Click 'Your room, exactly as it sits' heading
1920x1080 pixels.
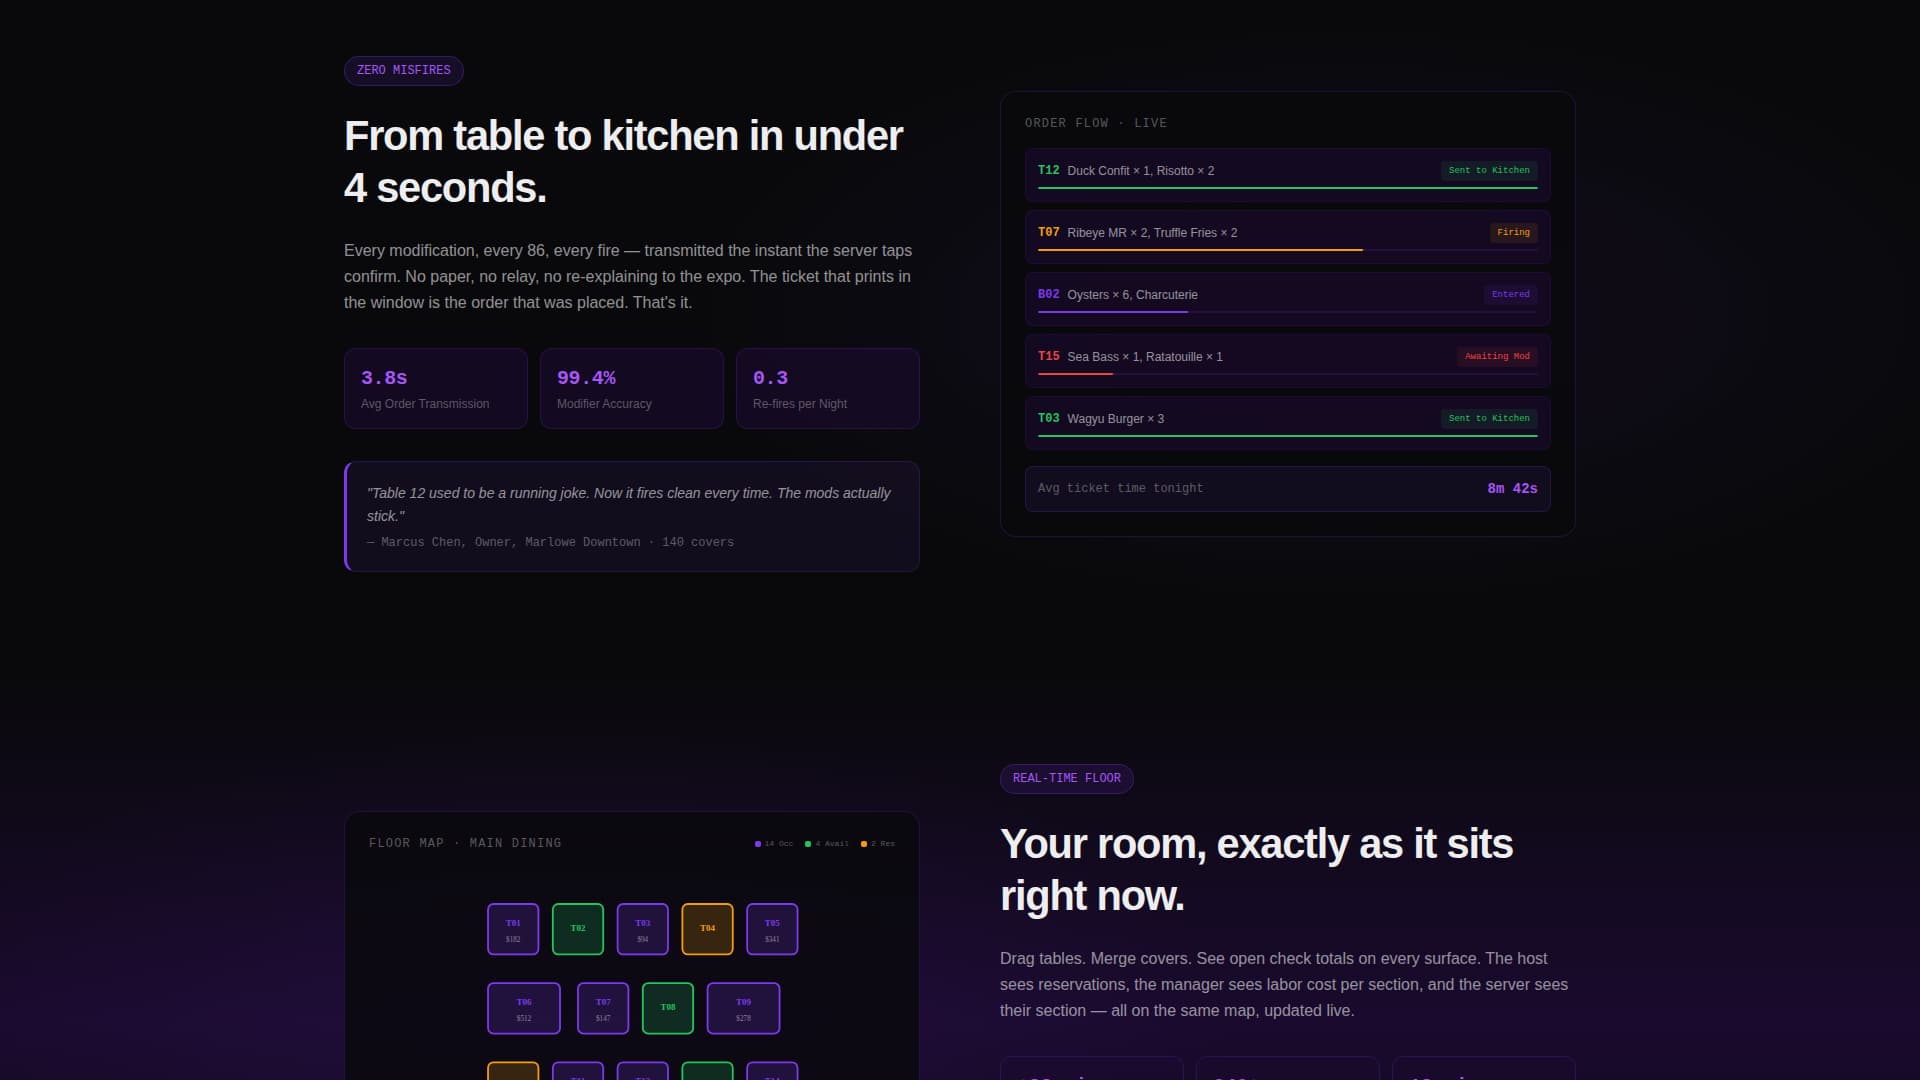coord(1256,870)
